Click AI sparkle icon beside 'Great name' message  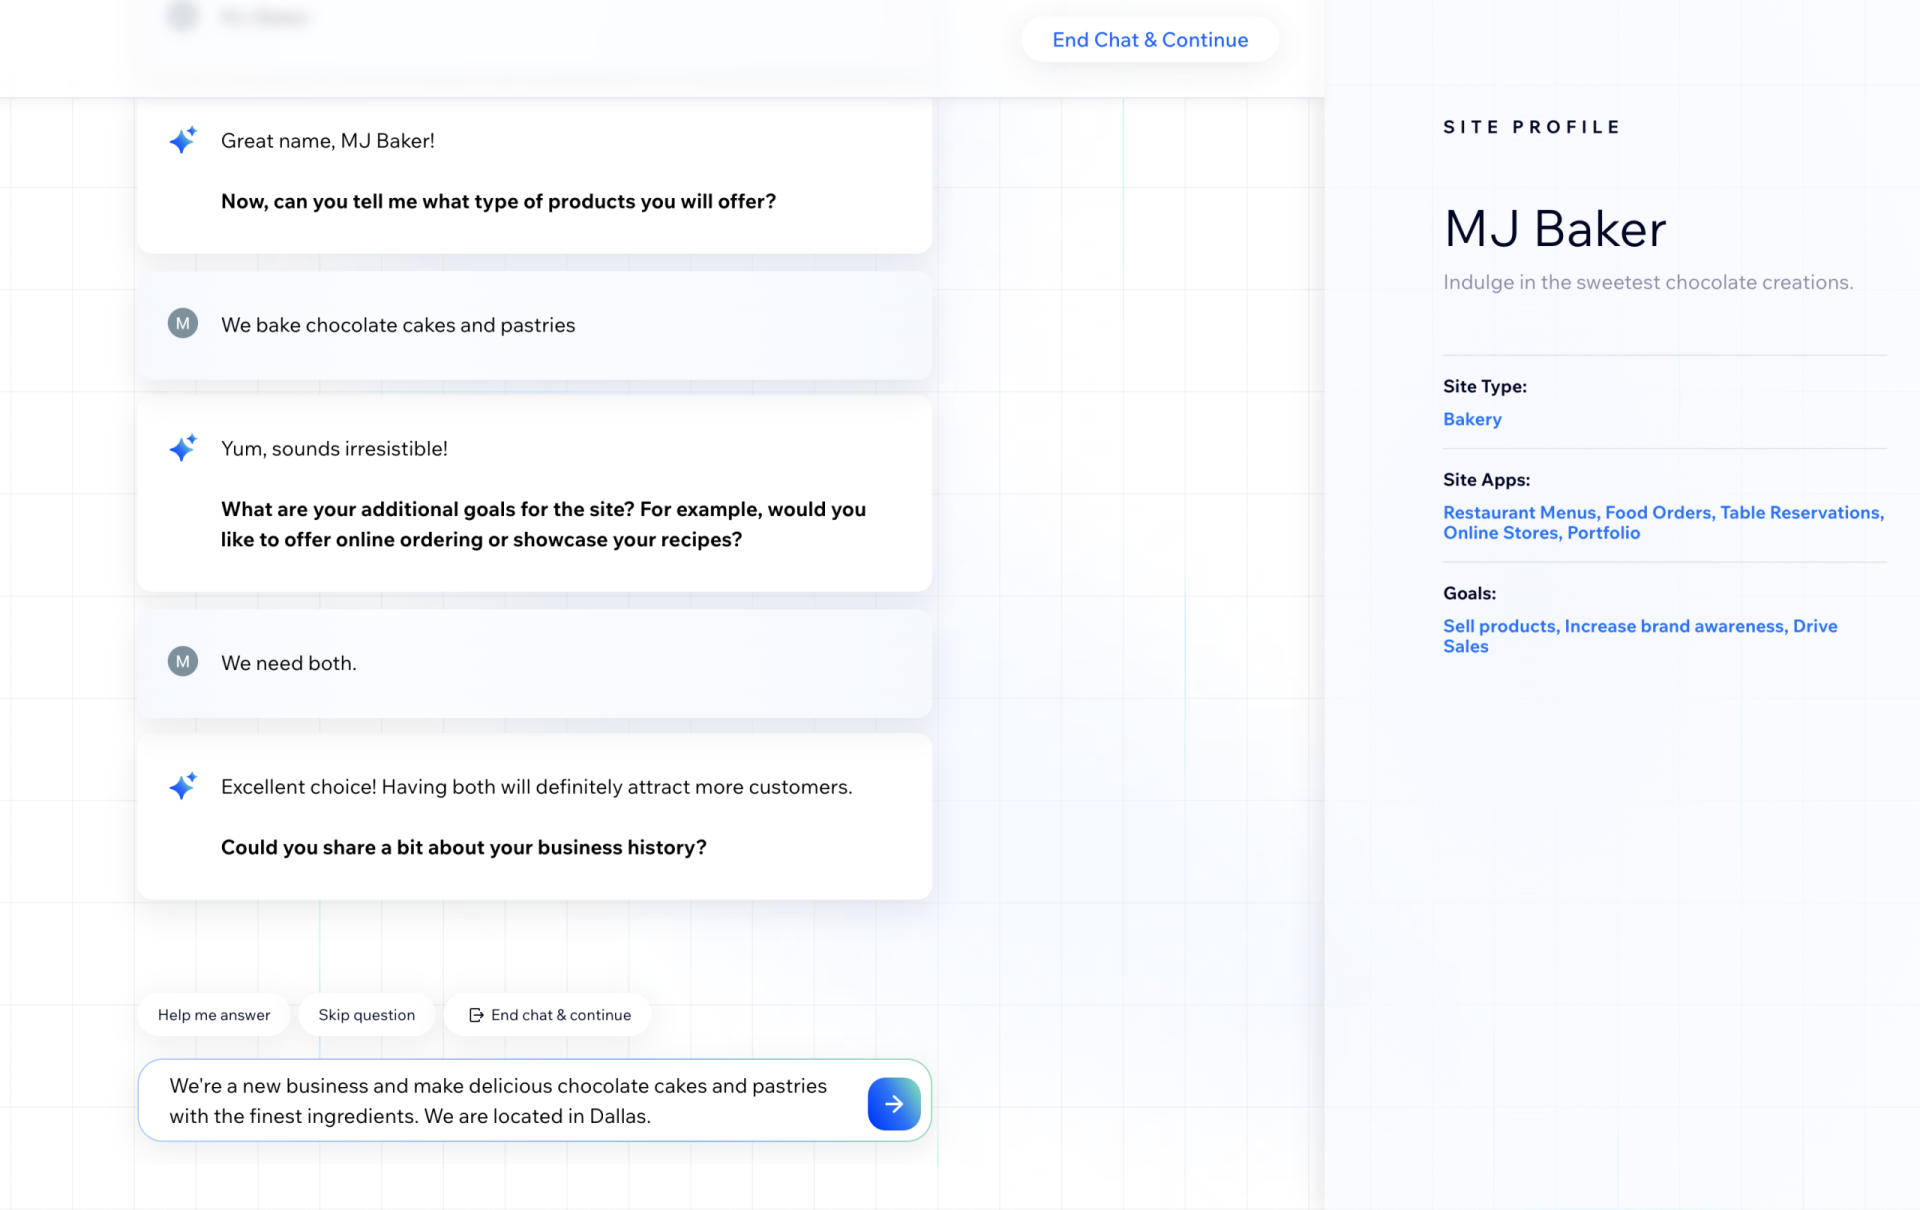(183, 140)
